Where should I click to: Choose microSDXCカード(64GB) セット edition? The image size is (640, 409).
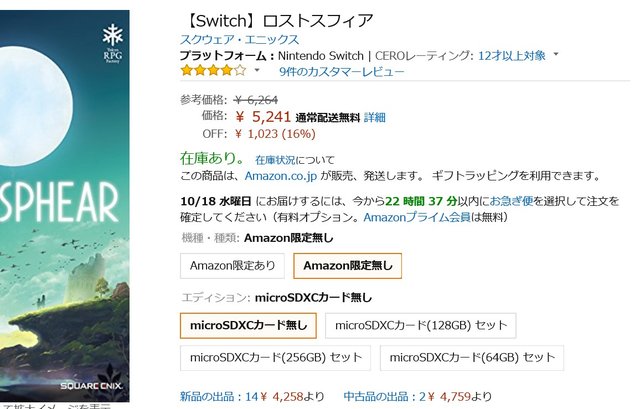pos(472,358)
